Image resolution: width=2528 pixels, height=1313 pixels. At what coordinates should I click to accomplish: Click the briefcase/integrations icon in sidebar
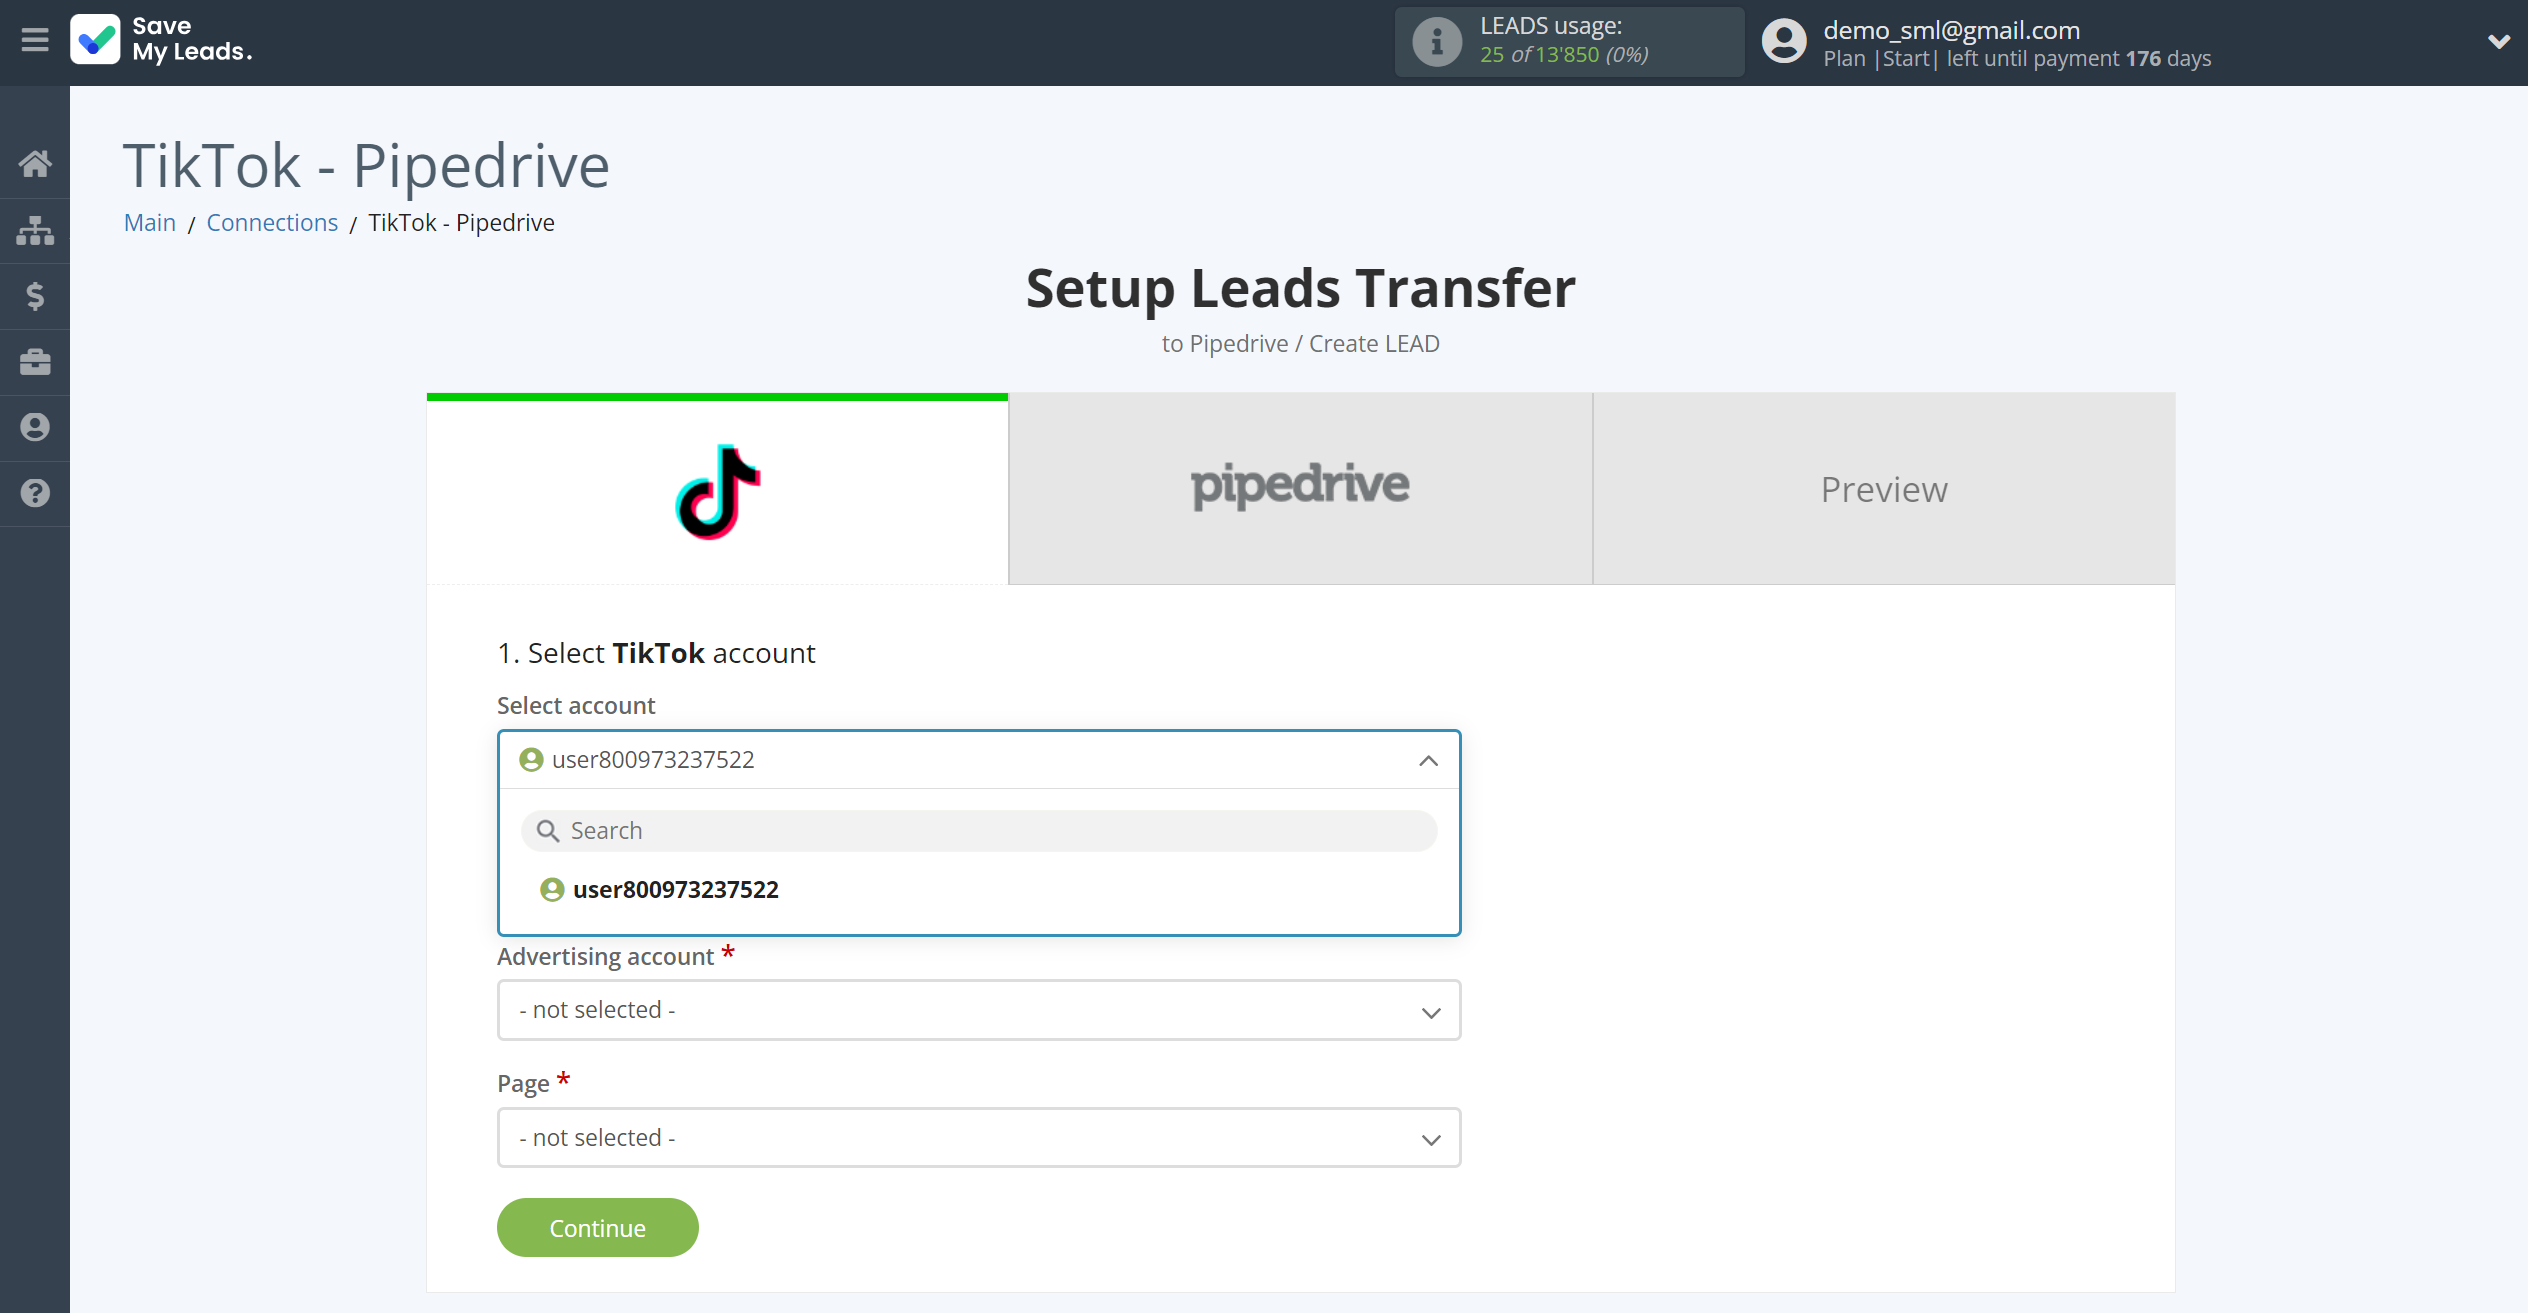35,361
